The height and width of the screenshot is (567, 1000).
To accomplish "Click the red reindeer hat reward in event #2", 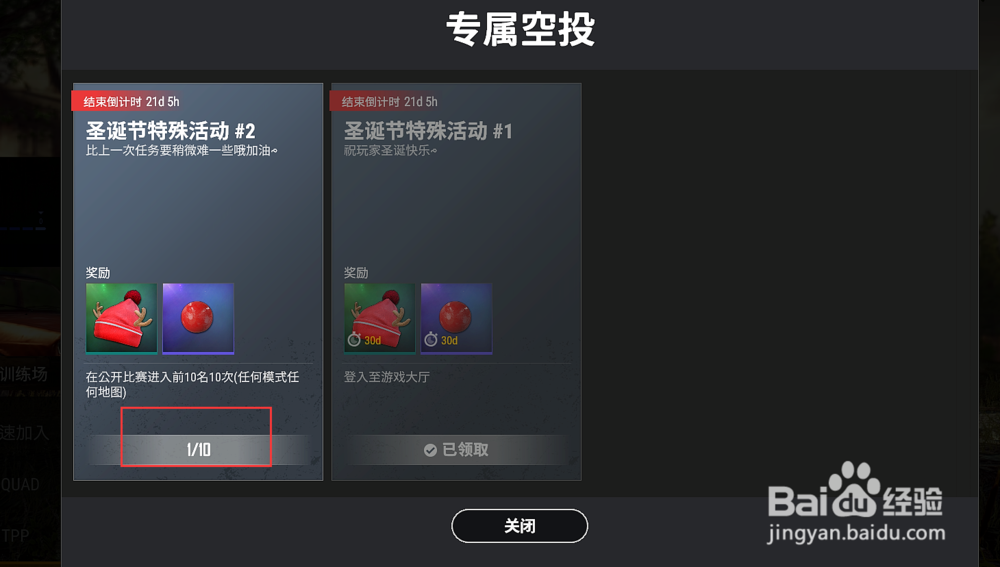I will pos(121,318).
